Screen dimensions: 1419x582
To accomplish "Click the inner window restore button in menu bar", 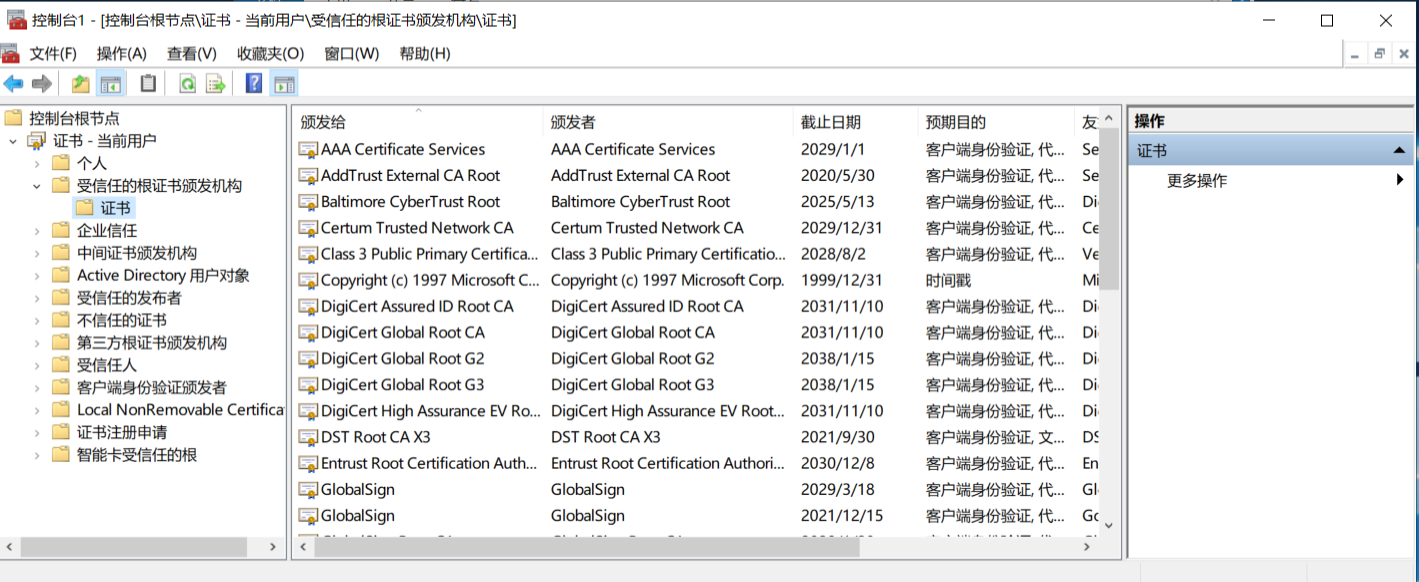I will (1380, 54).
